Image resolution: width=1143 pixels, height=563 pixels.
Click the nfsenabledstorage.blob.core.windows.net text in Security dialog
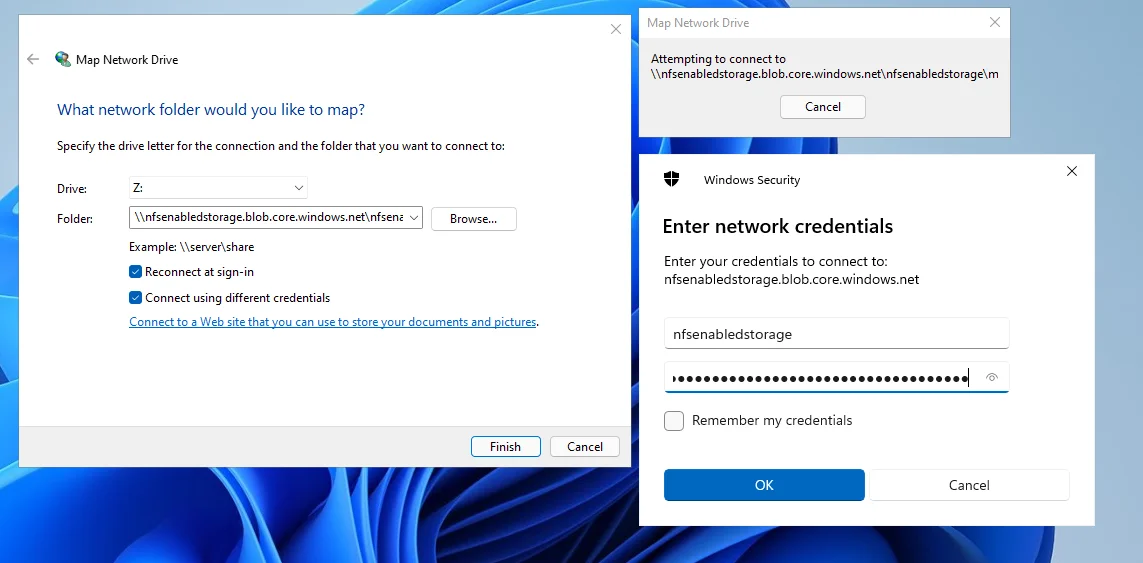(792, 279)
